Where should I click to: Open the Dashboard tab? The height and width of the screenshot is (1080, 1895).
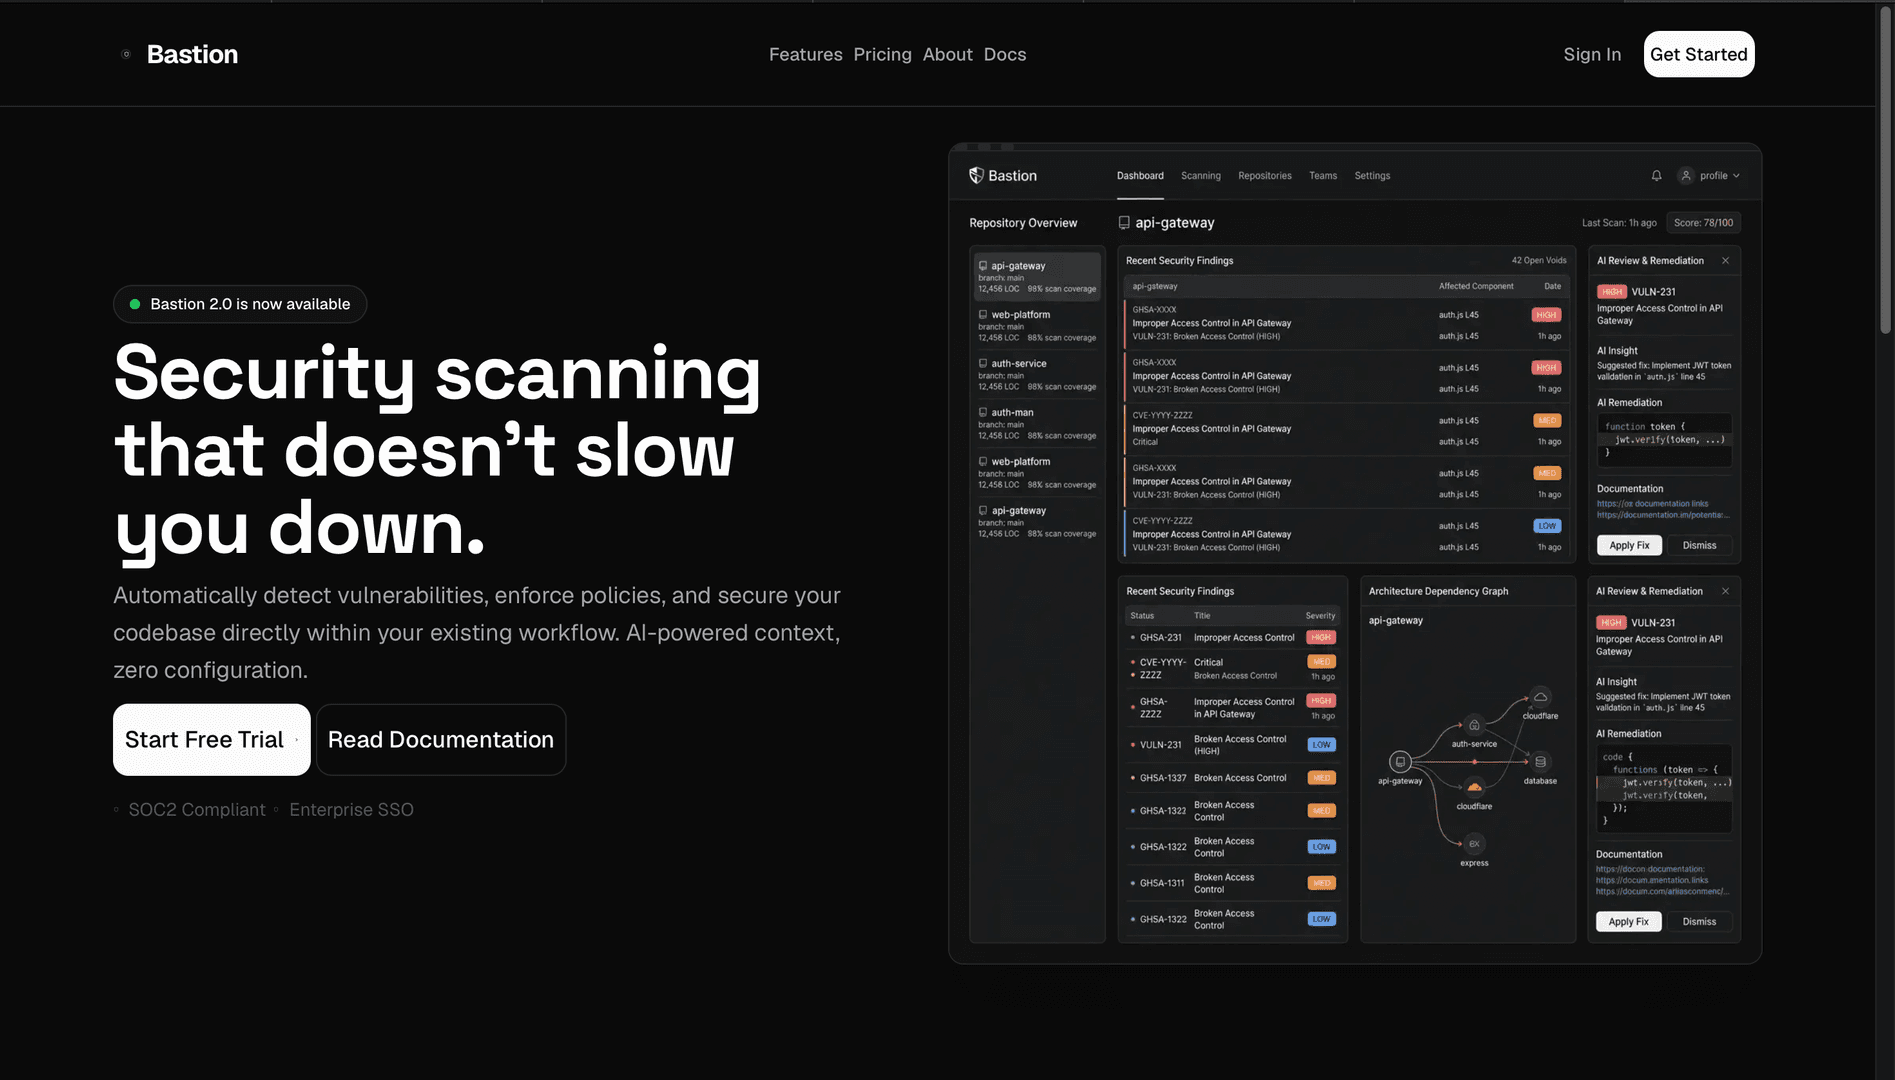tap(1140, 176)
